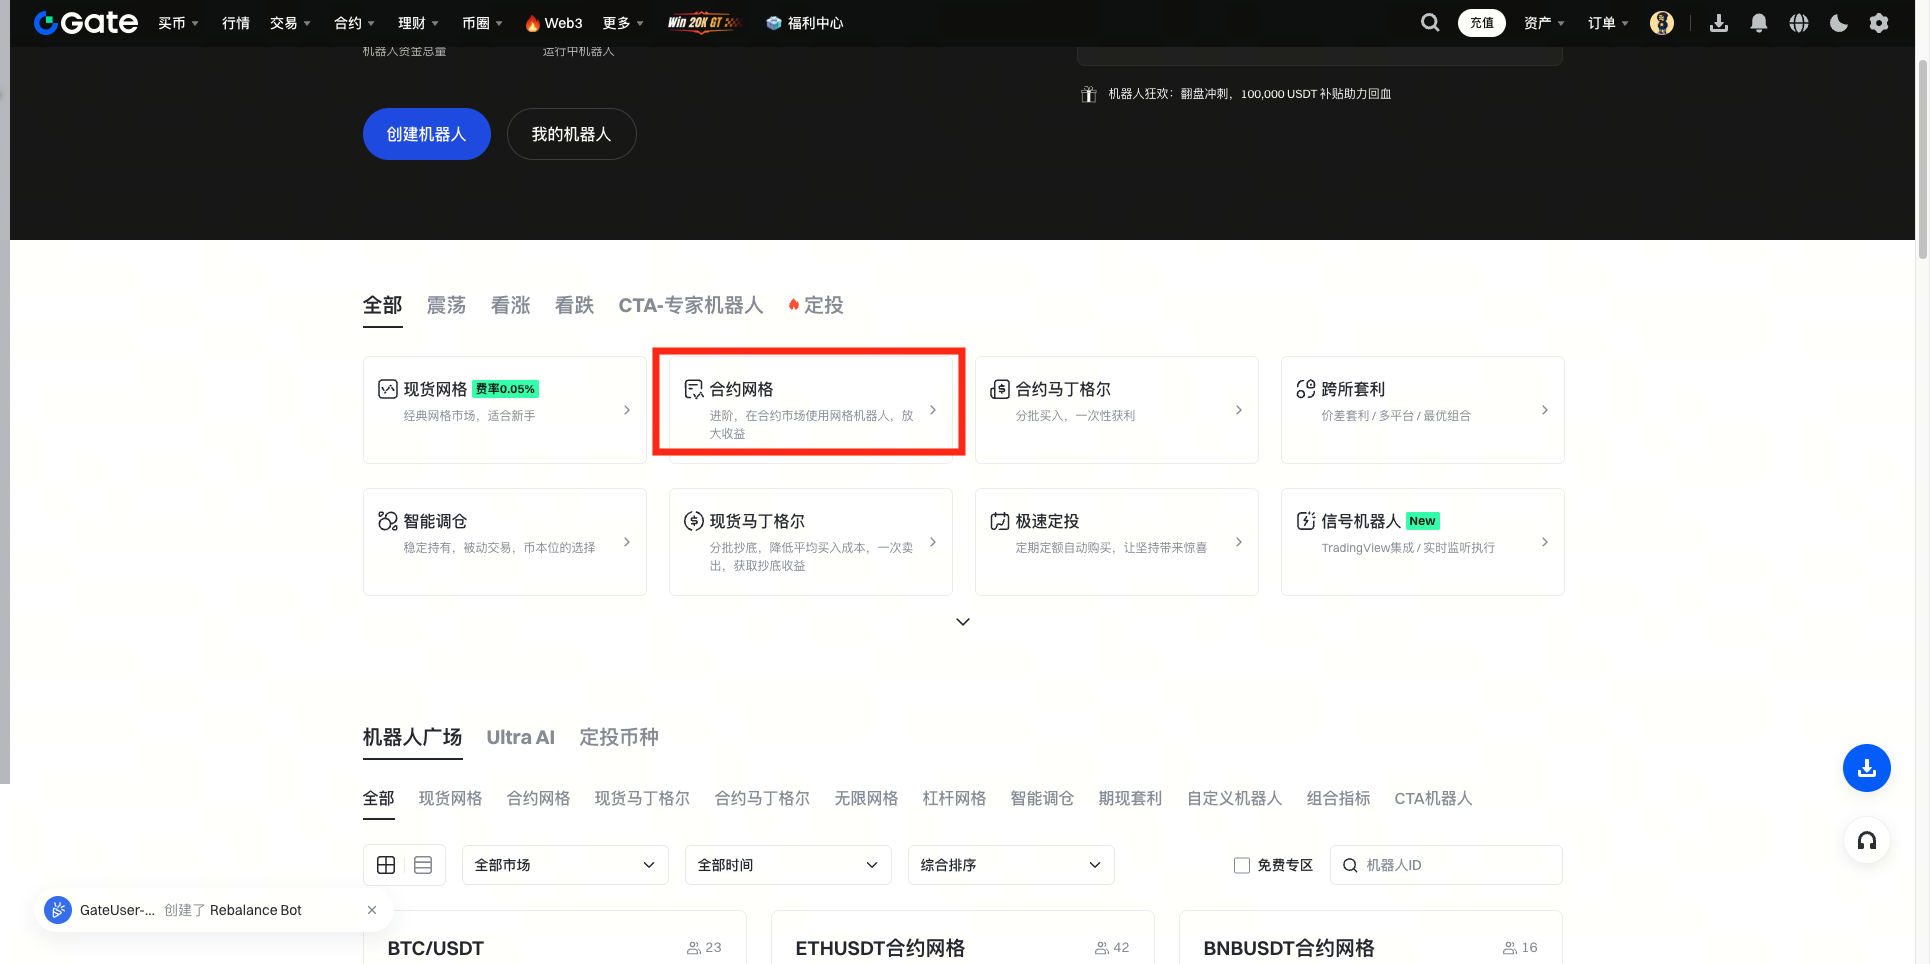
Task: Click the language globe icon
Action: [x=1798, y=23]
